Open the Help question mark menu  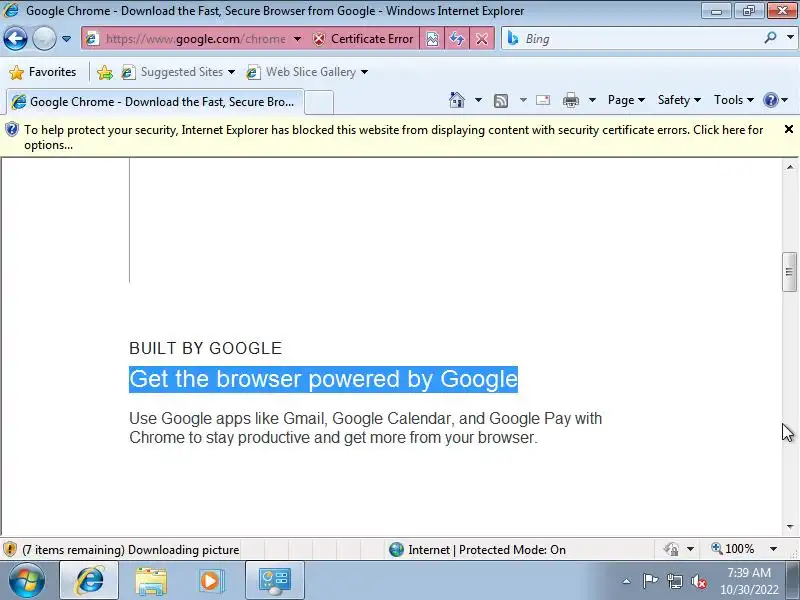pos(776,100)
